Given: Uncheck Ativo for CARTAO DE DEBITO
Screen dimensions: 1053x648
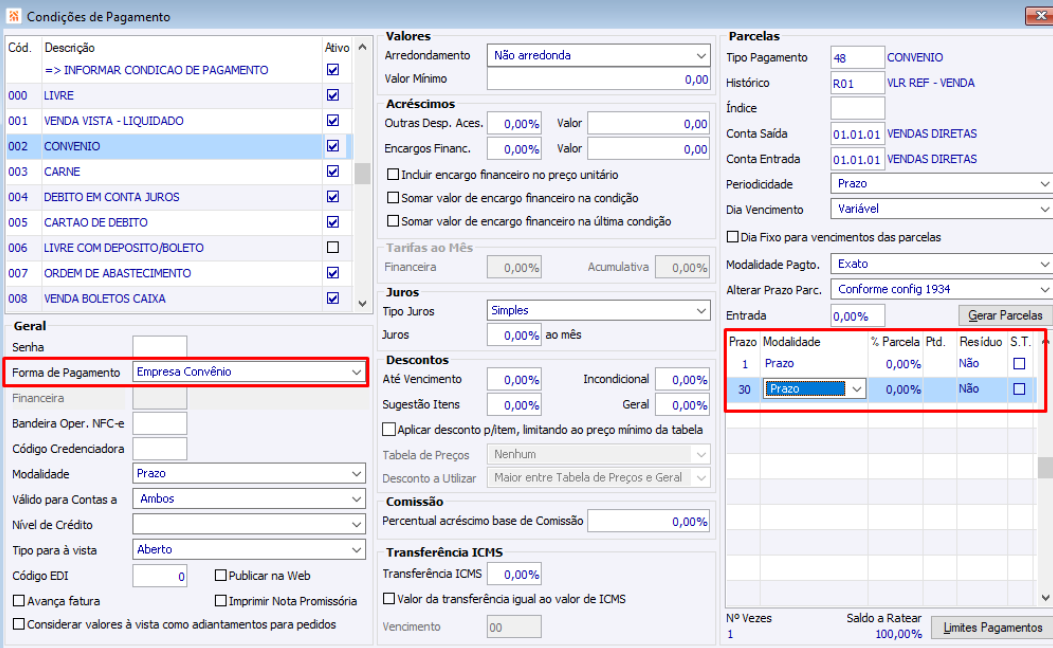Looking at the screenshot, I should pos(333,222).
